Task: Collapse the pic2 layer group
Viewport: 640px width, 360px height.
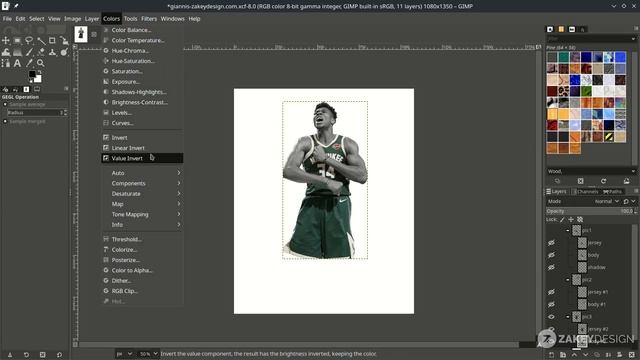Action: (567, 280)
